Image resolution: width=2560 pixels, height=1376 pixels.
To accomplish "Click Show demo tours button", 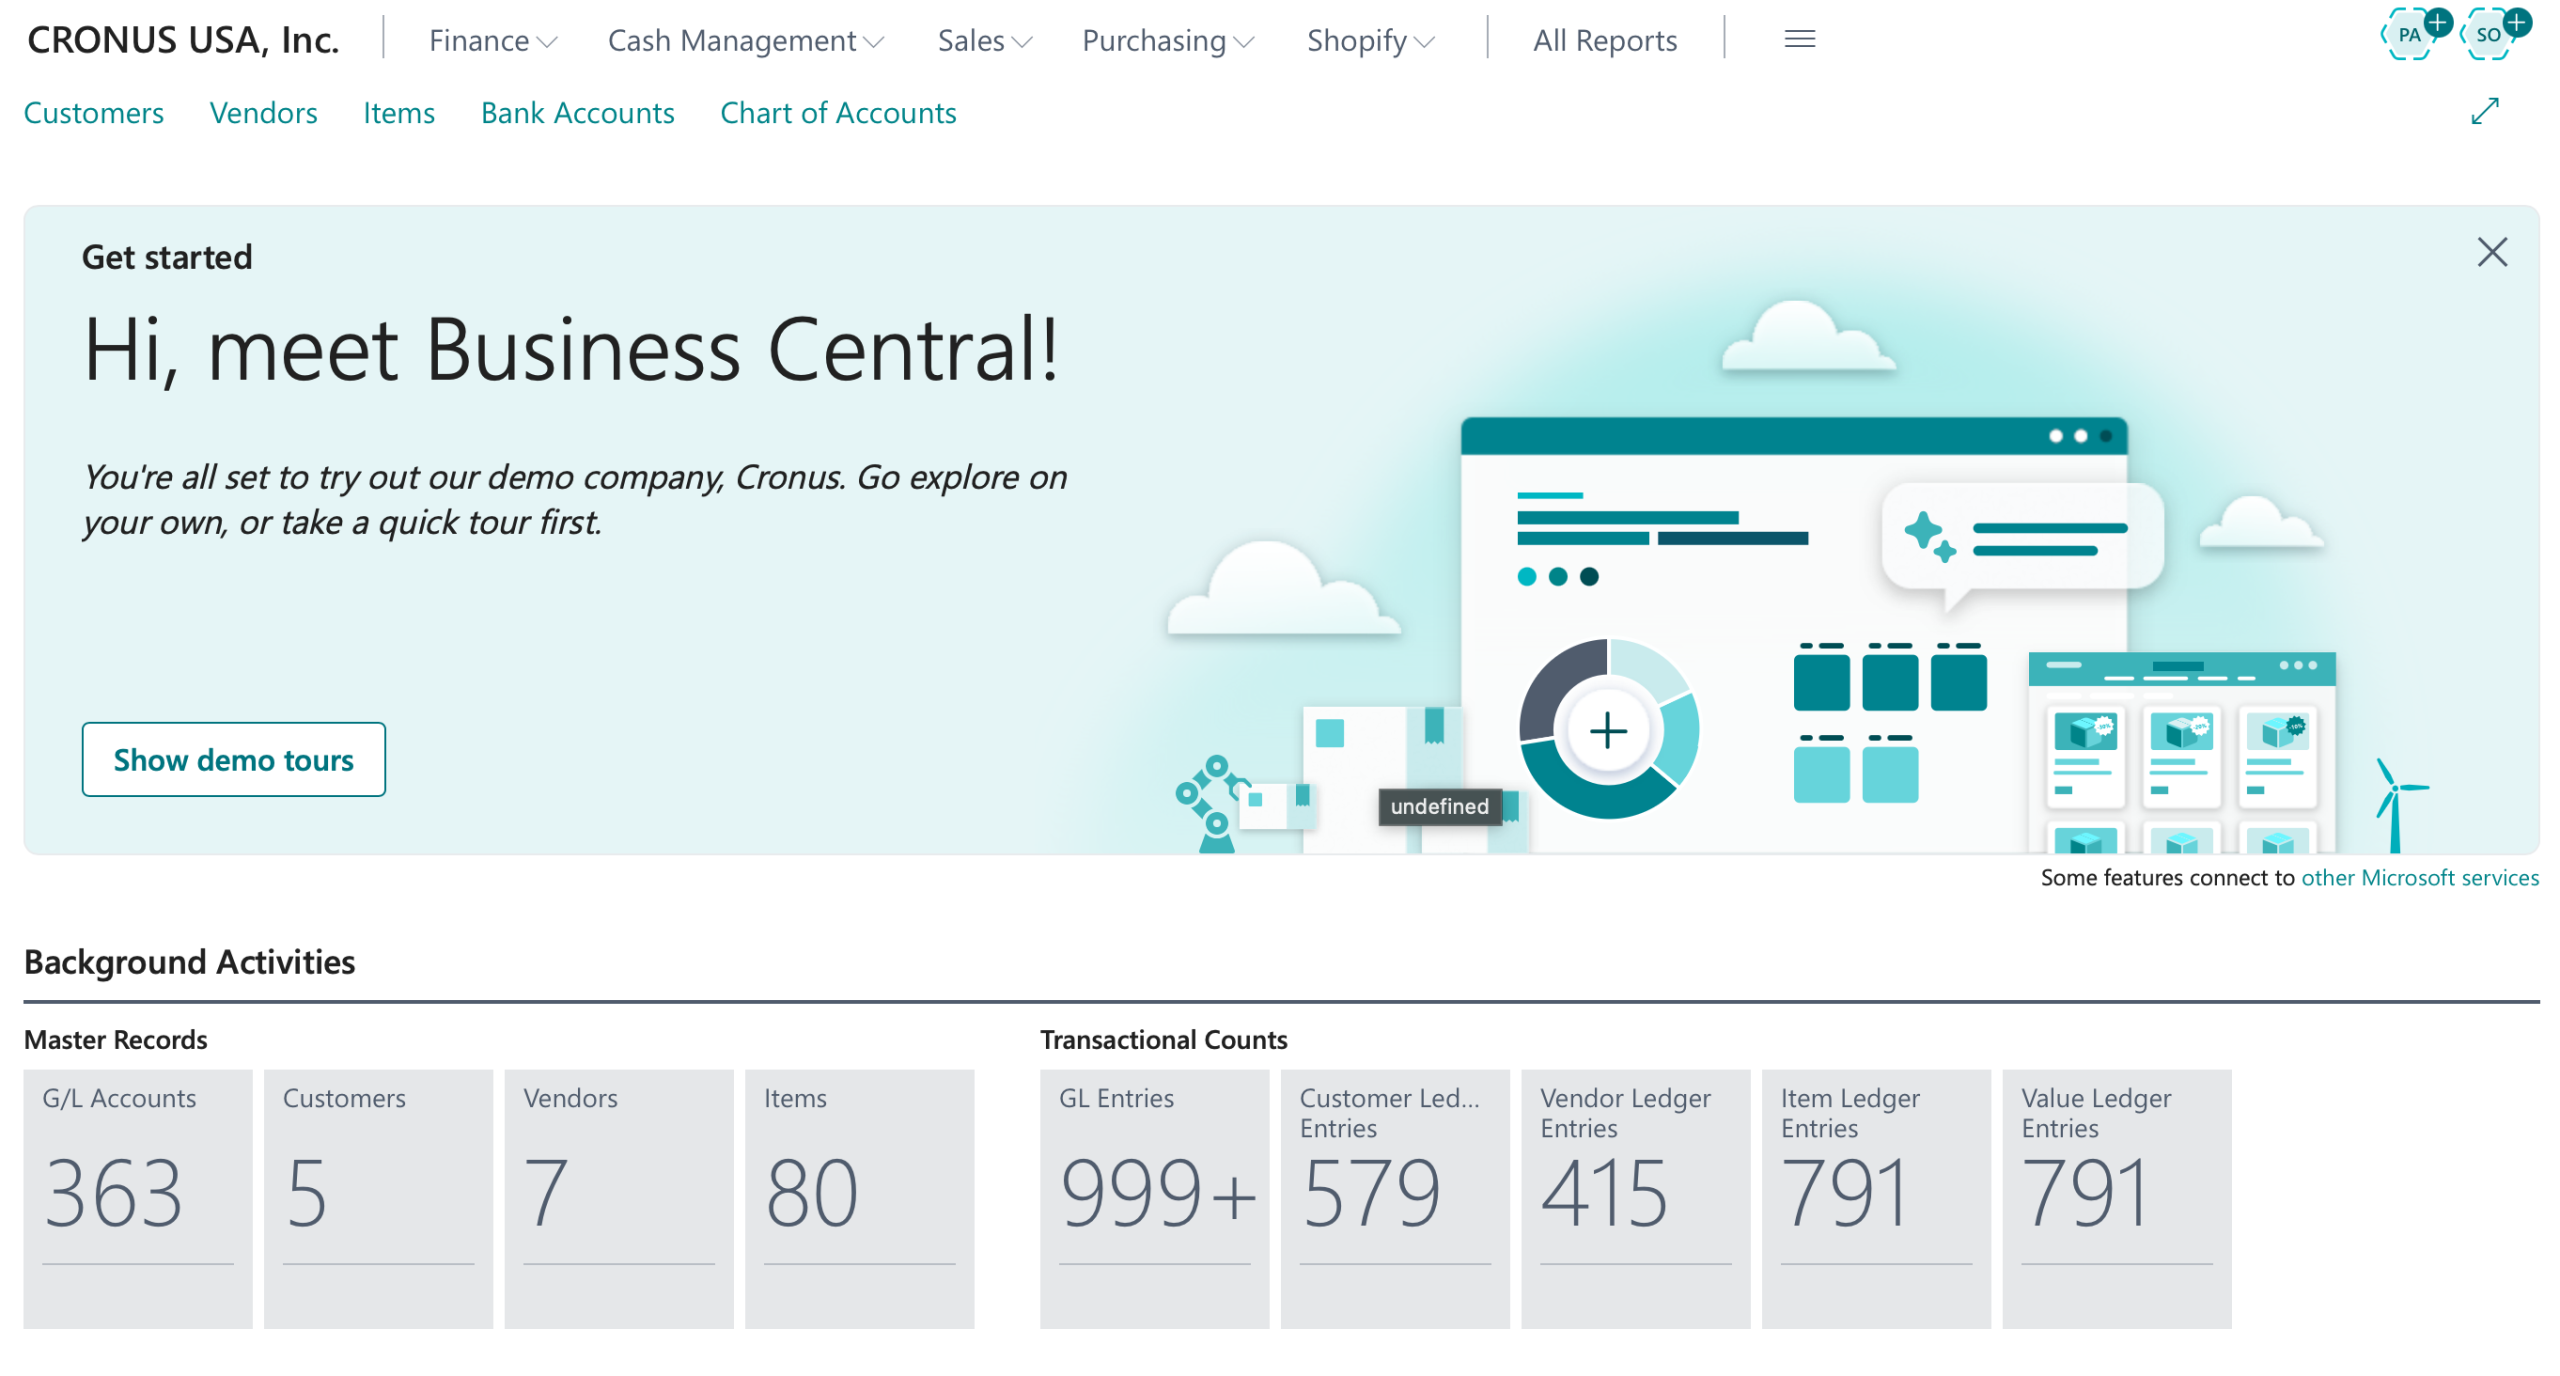I will tap(233, 760).
